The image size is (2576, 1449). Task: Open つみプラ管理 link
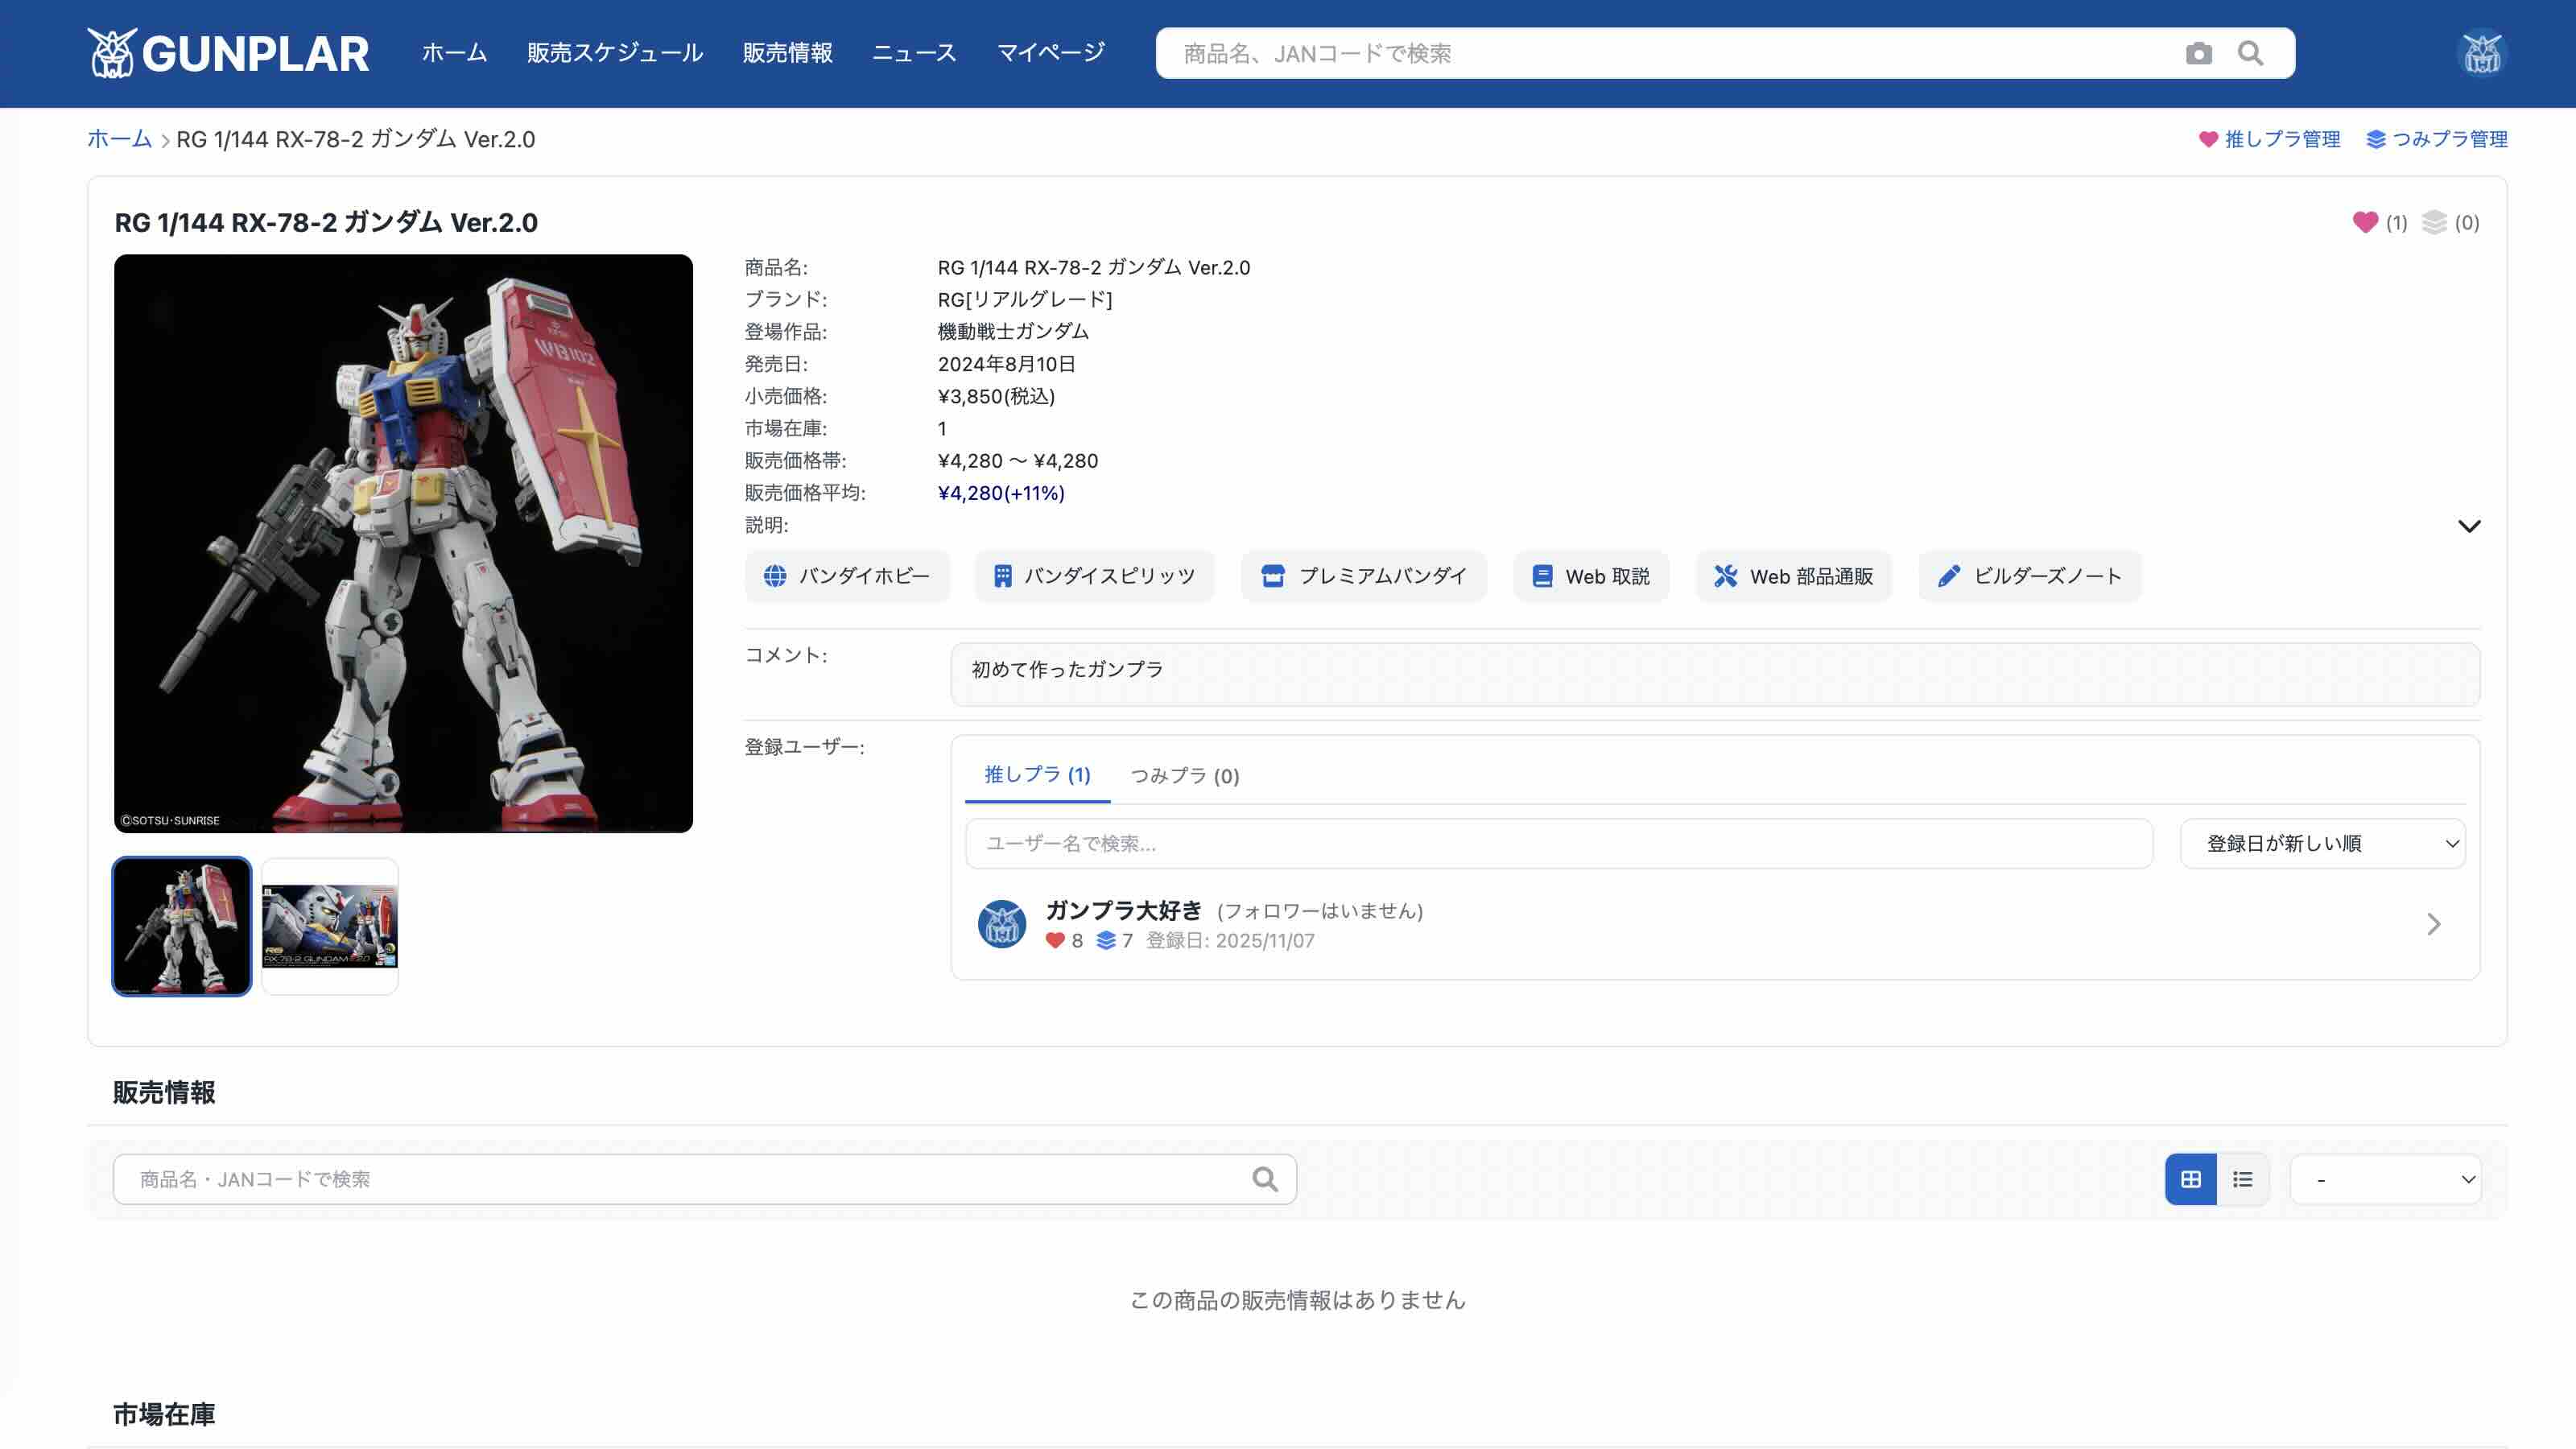(2437, 139)
